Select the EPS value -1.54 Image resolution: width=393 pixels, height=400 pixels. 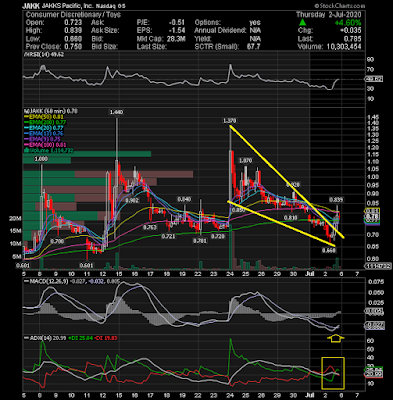coord(177,31)
